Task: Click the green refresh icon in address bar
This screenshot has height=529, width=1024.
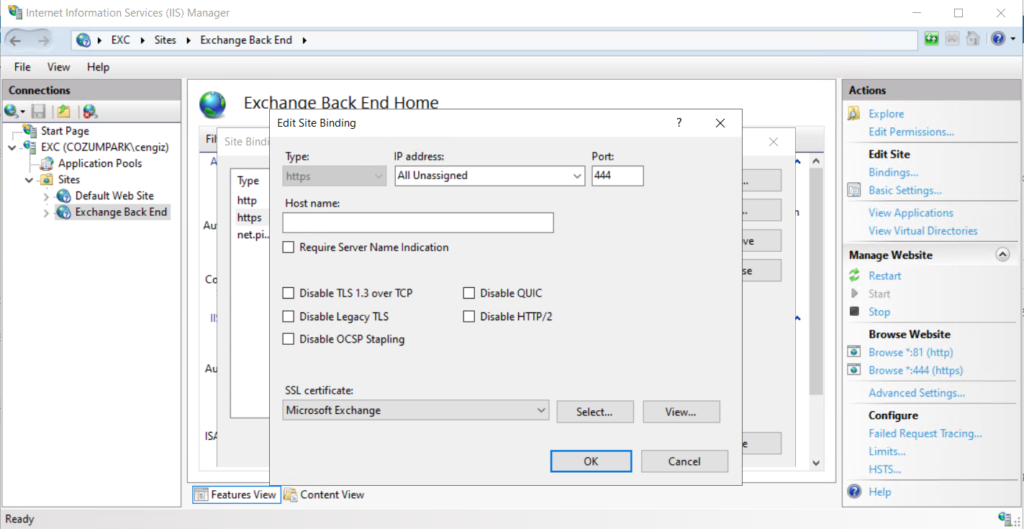Action: click(x=932, y=39)
